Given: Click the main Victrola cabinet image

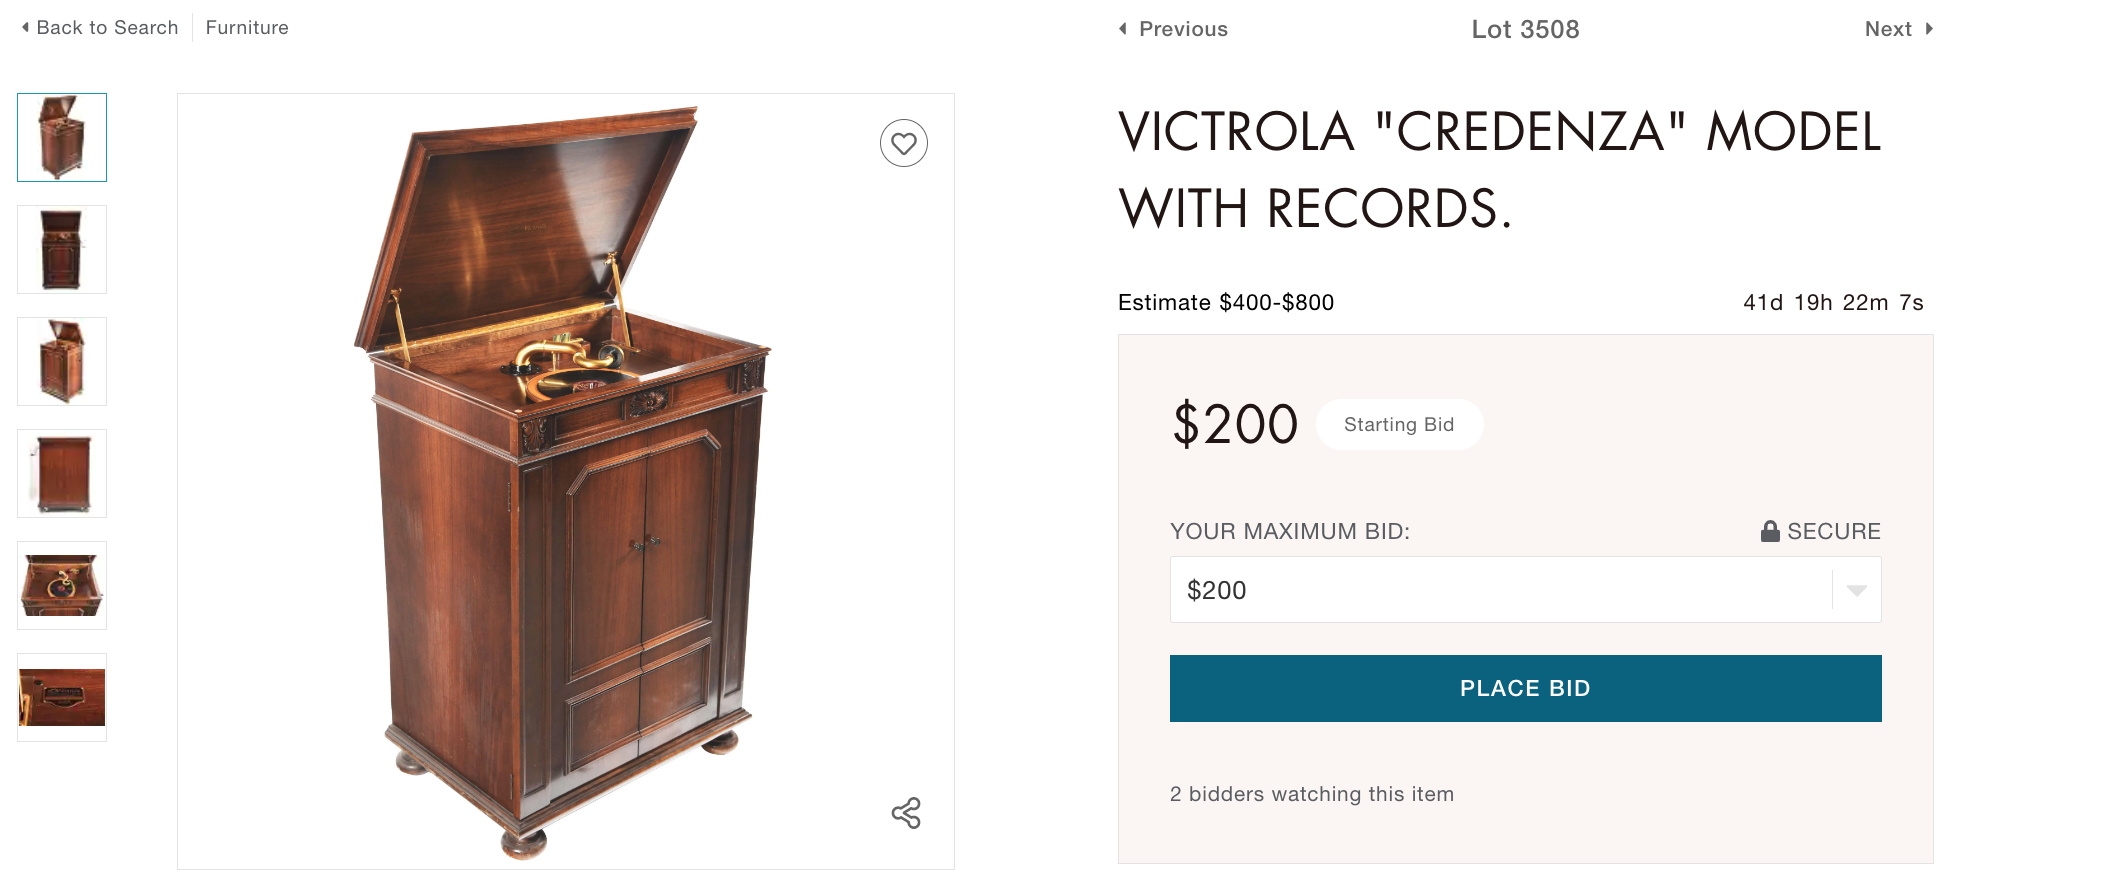Looking at the screenshot, I should point(565,480).
